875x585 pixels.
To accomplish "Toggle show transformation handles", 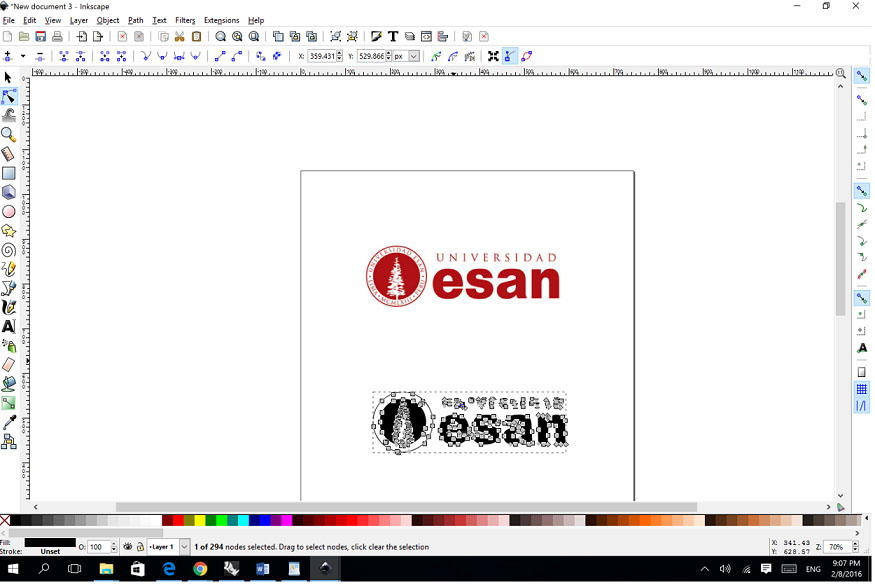I will [x=493, y=56].
